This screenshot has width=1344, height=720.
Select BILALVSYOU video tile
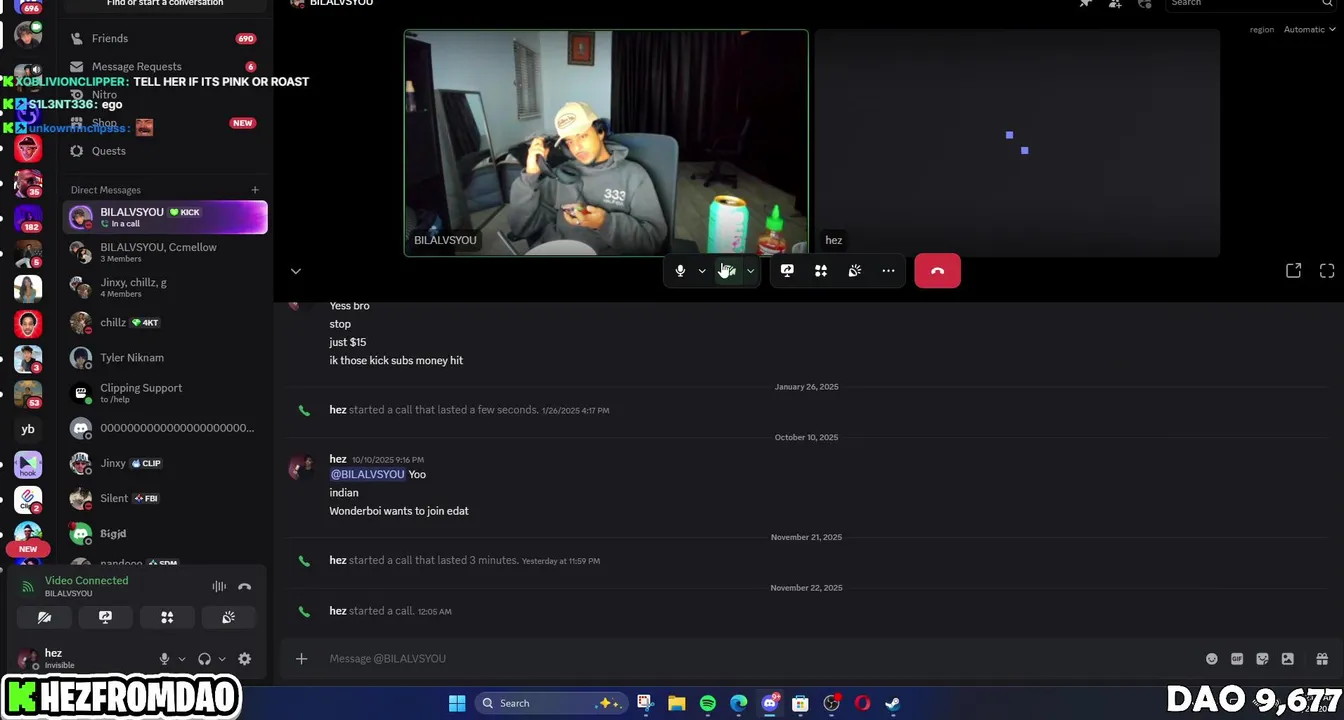point(606,143)
